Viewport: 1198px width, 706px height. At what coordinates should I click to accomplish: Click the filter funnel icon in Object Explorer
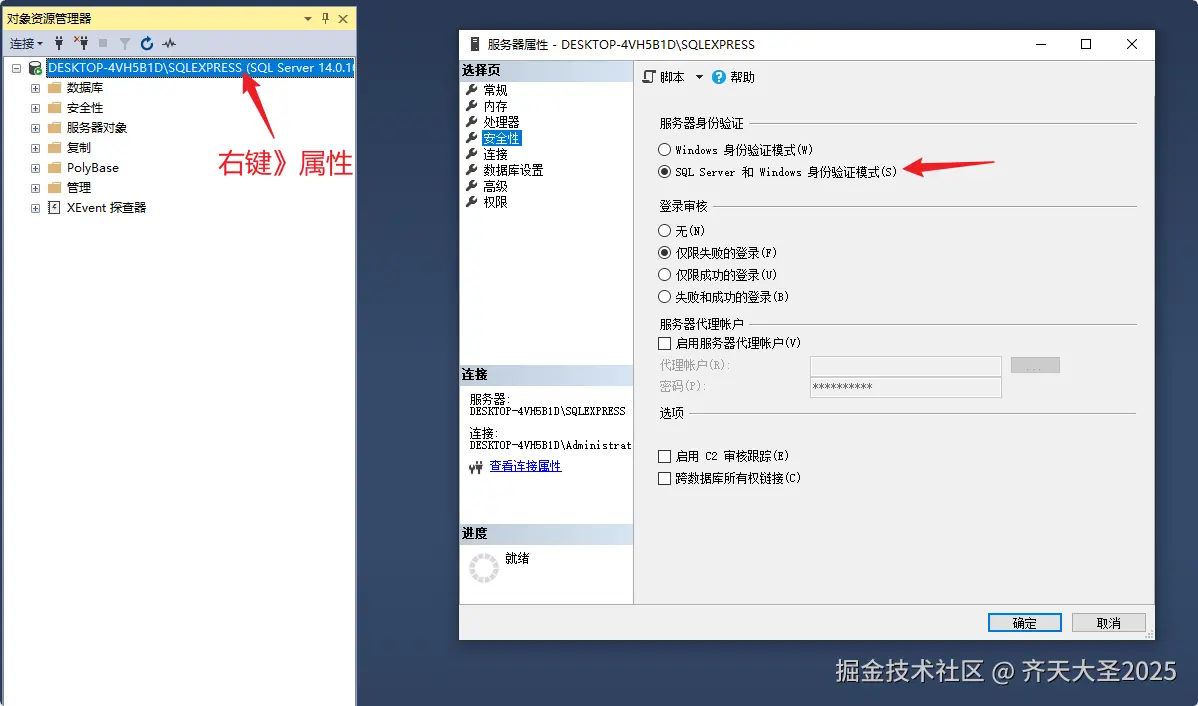[x=125, y=44]
